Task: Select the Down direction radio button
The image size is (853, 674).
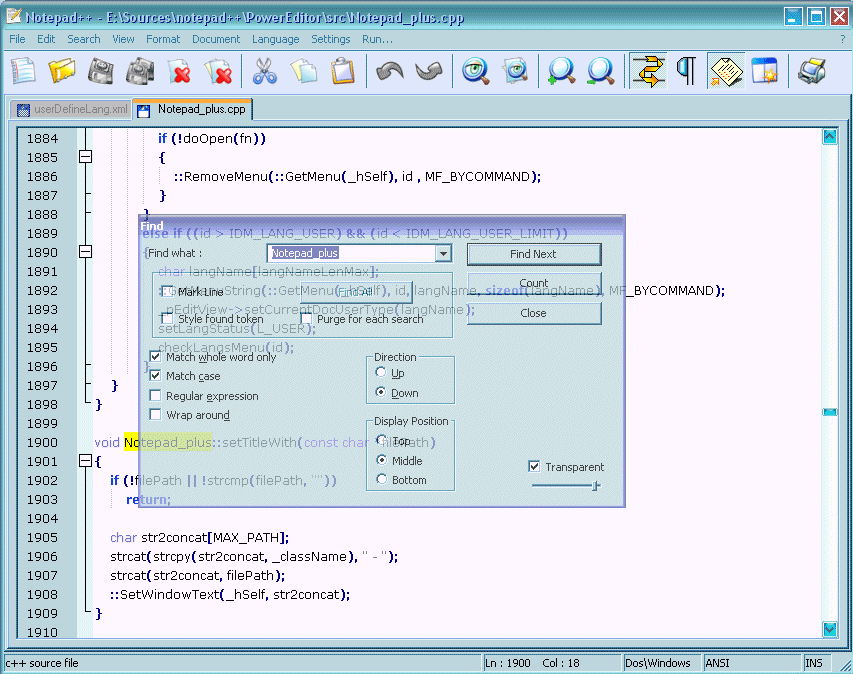Action: 381,392
